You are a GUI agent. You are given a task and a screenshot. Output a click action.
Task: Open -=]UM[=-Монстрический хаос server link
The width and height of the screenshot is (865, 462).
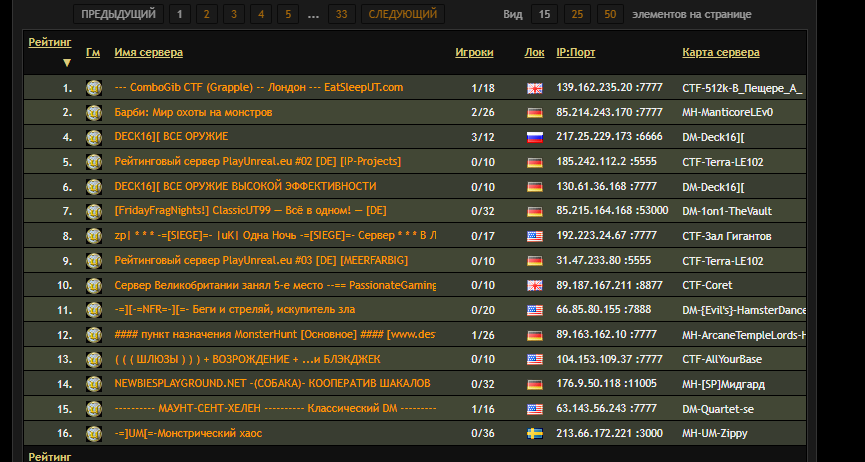click(x=189, y=433)
